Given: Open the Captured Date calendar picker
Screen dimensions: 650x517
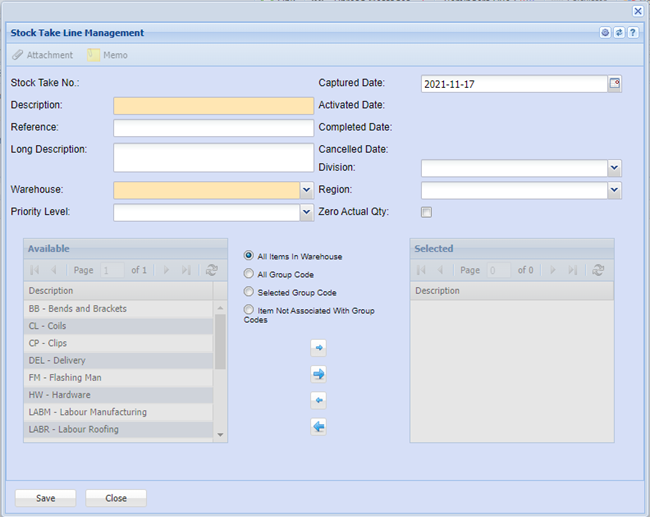Looking at the screenshot, I should pos(615,84).
